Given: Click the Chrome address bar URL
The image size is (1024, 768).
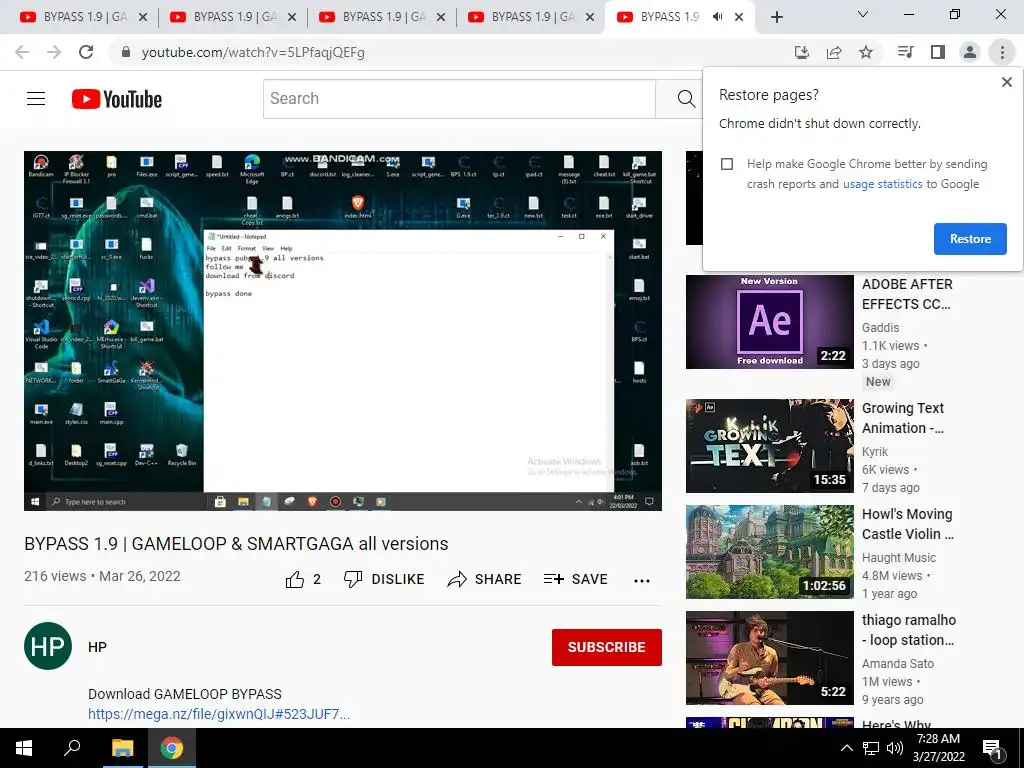Looking at the screenshot, I should [253, 52].
